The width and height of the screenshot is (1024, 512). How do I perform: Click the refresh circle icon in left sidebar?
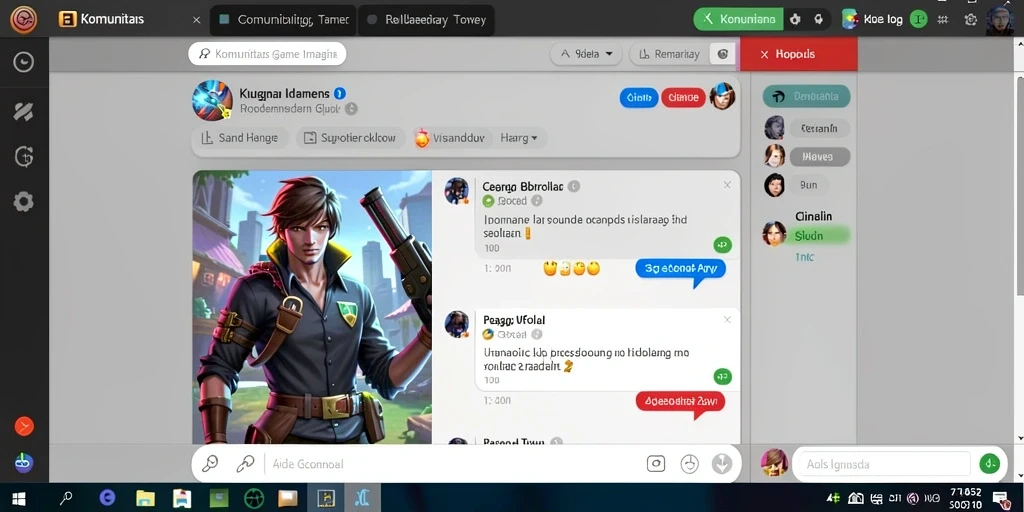[24, 157]
